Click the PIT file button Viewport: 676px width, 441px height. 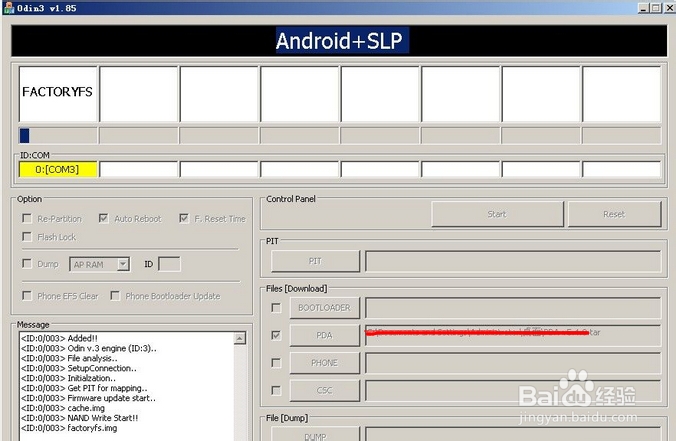315,261
